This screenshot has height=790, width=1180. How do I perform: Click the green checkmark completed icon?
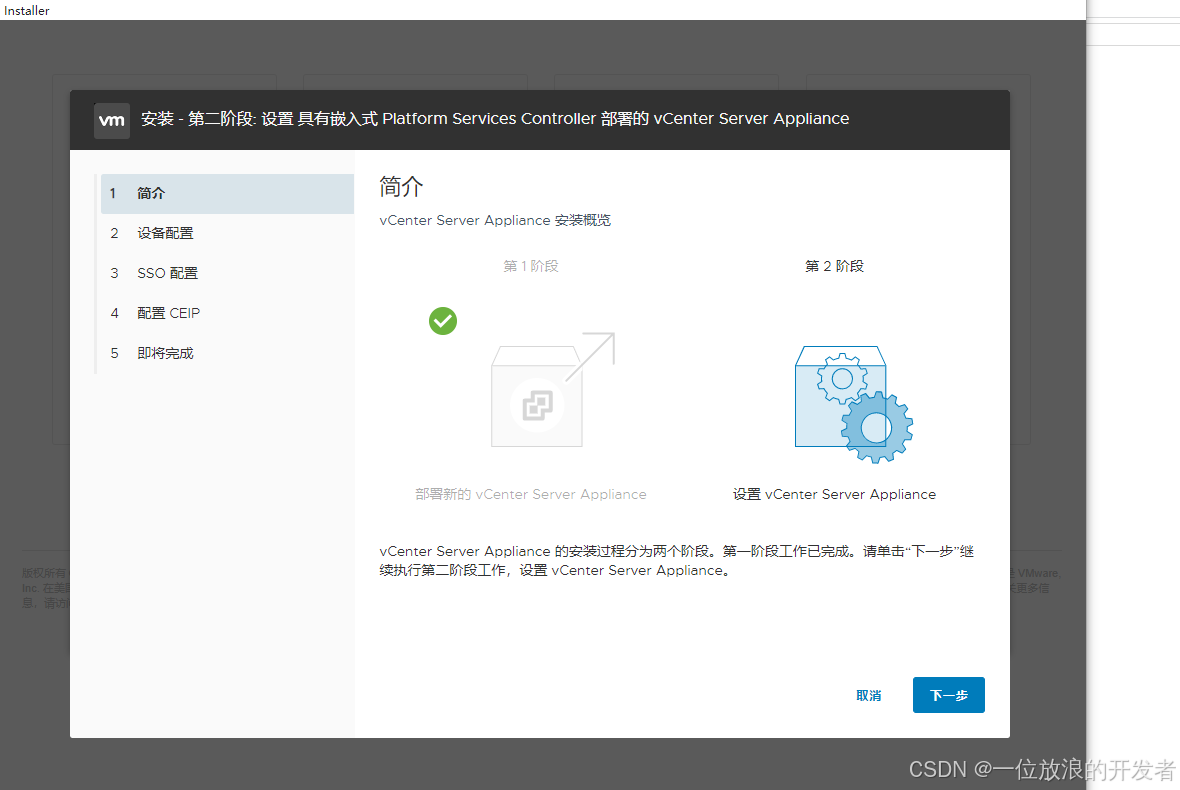click(x=442, y=321)
